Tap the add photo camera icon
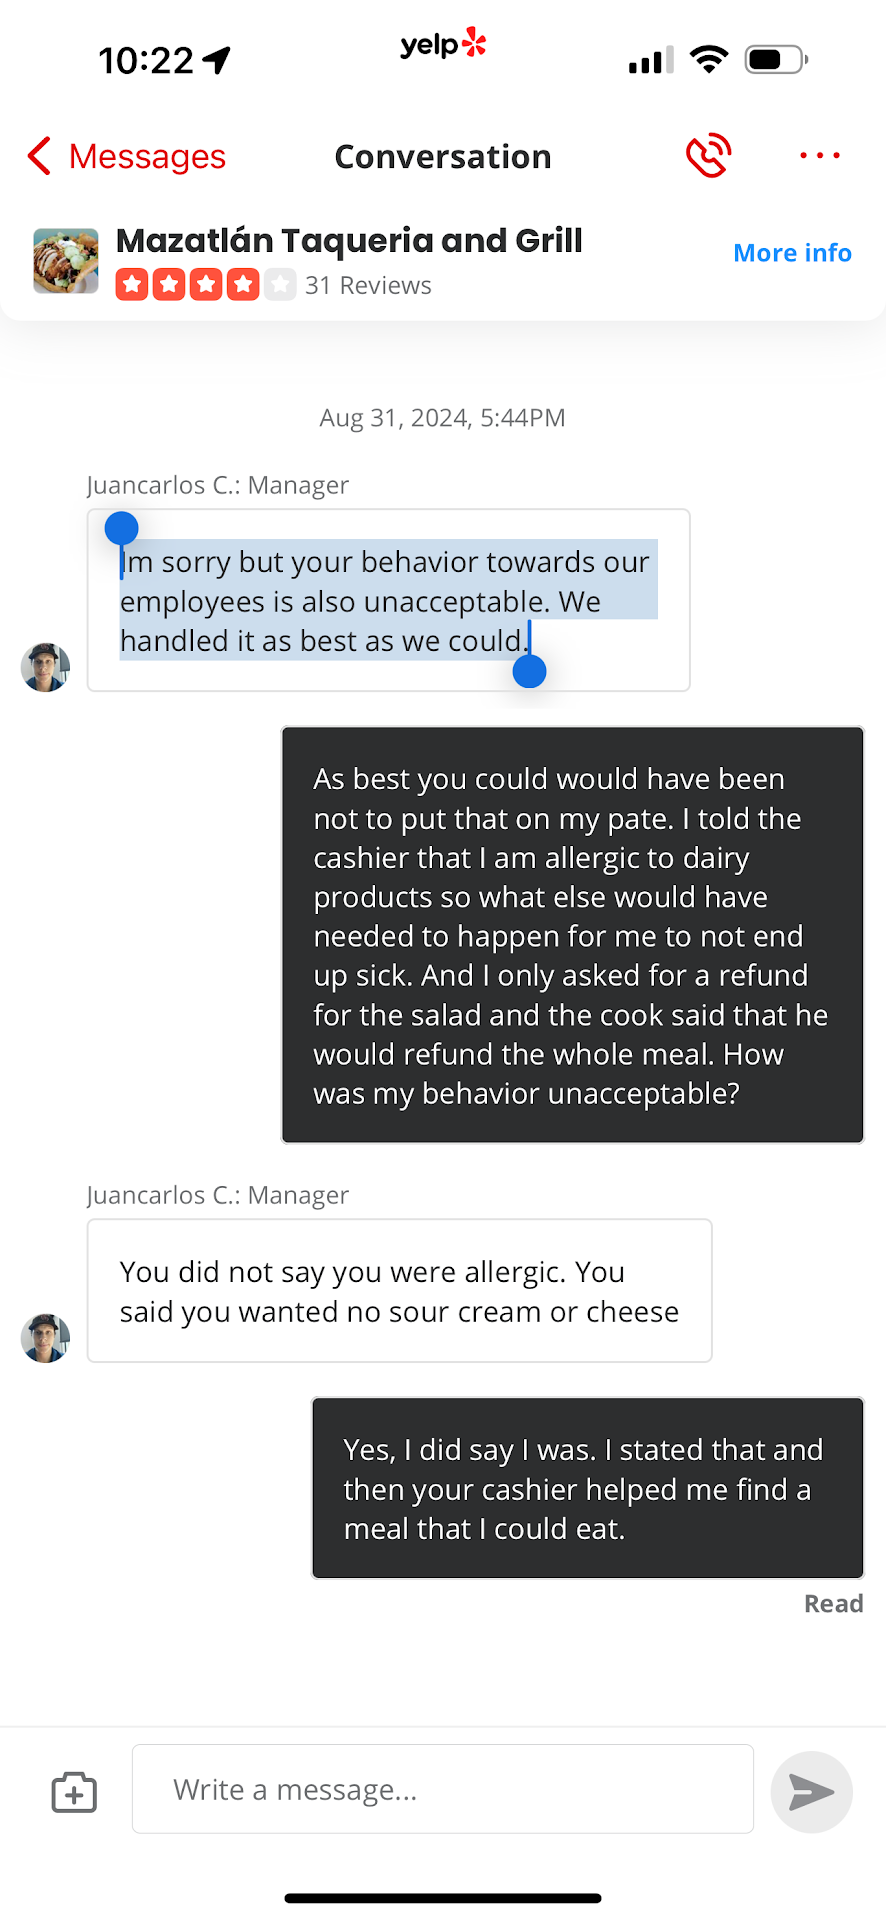The image size is (886, 1920). point(74,1791)
